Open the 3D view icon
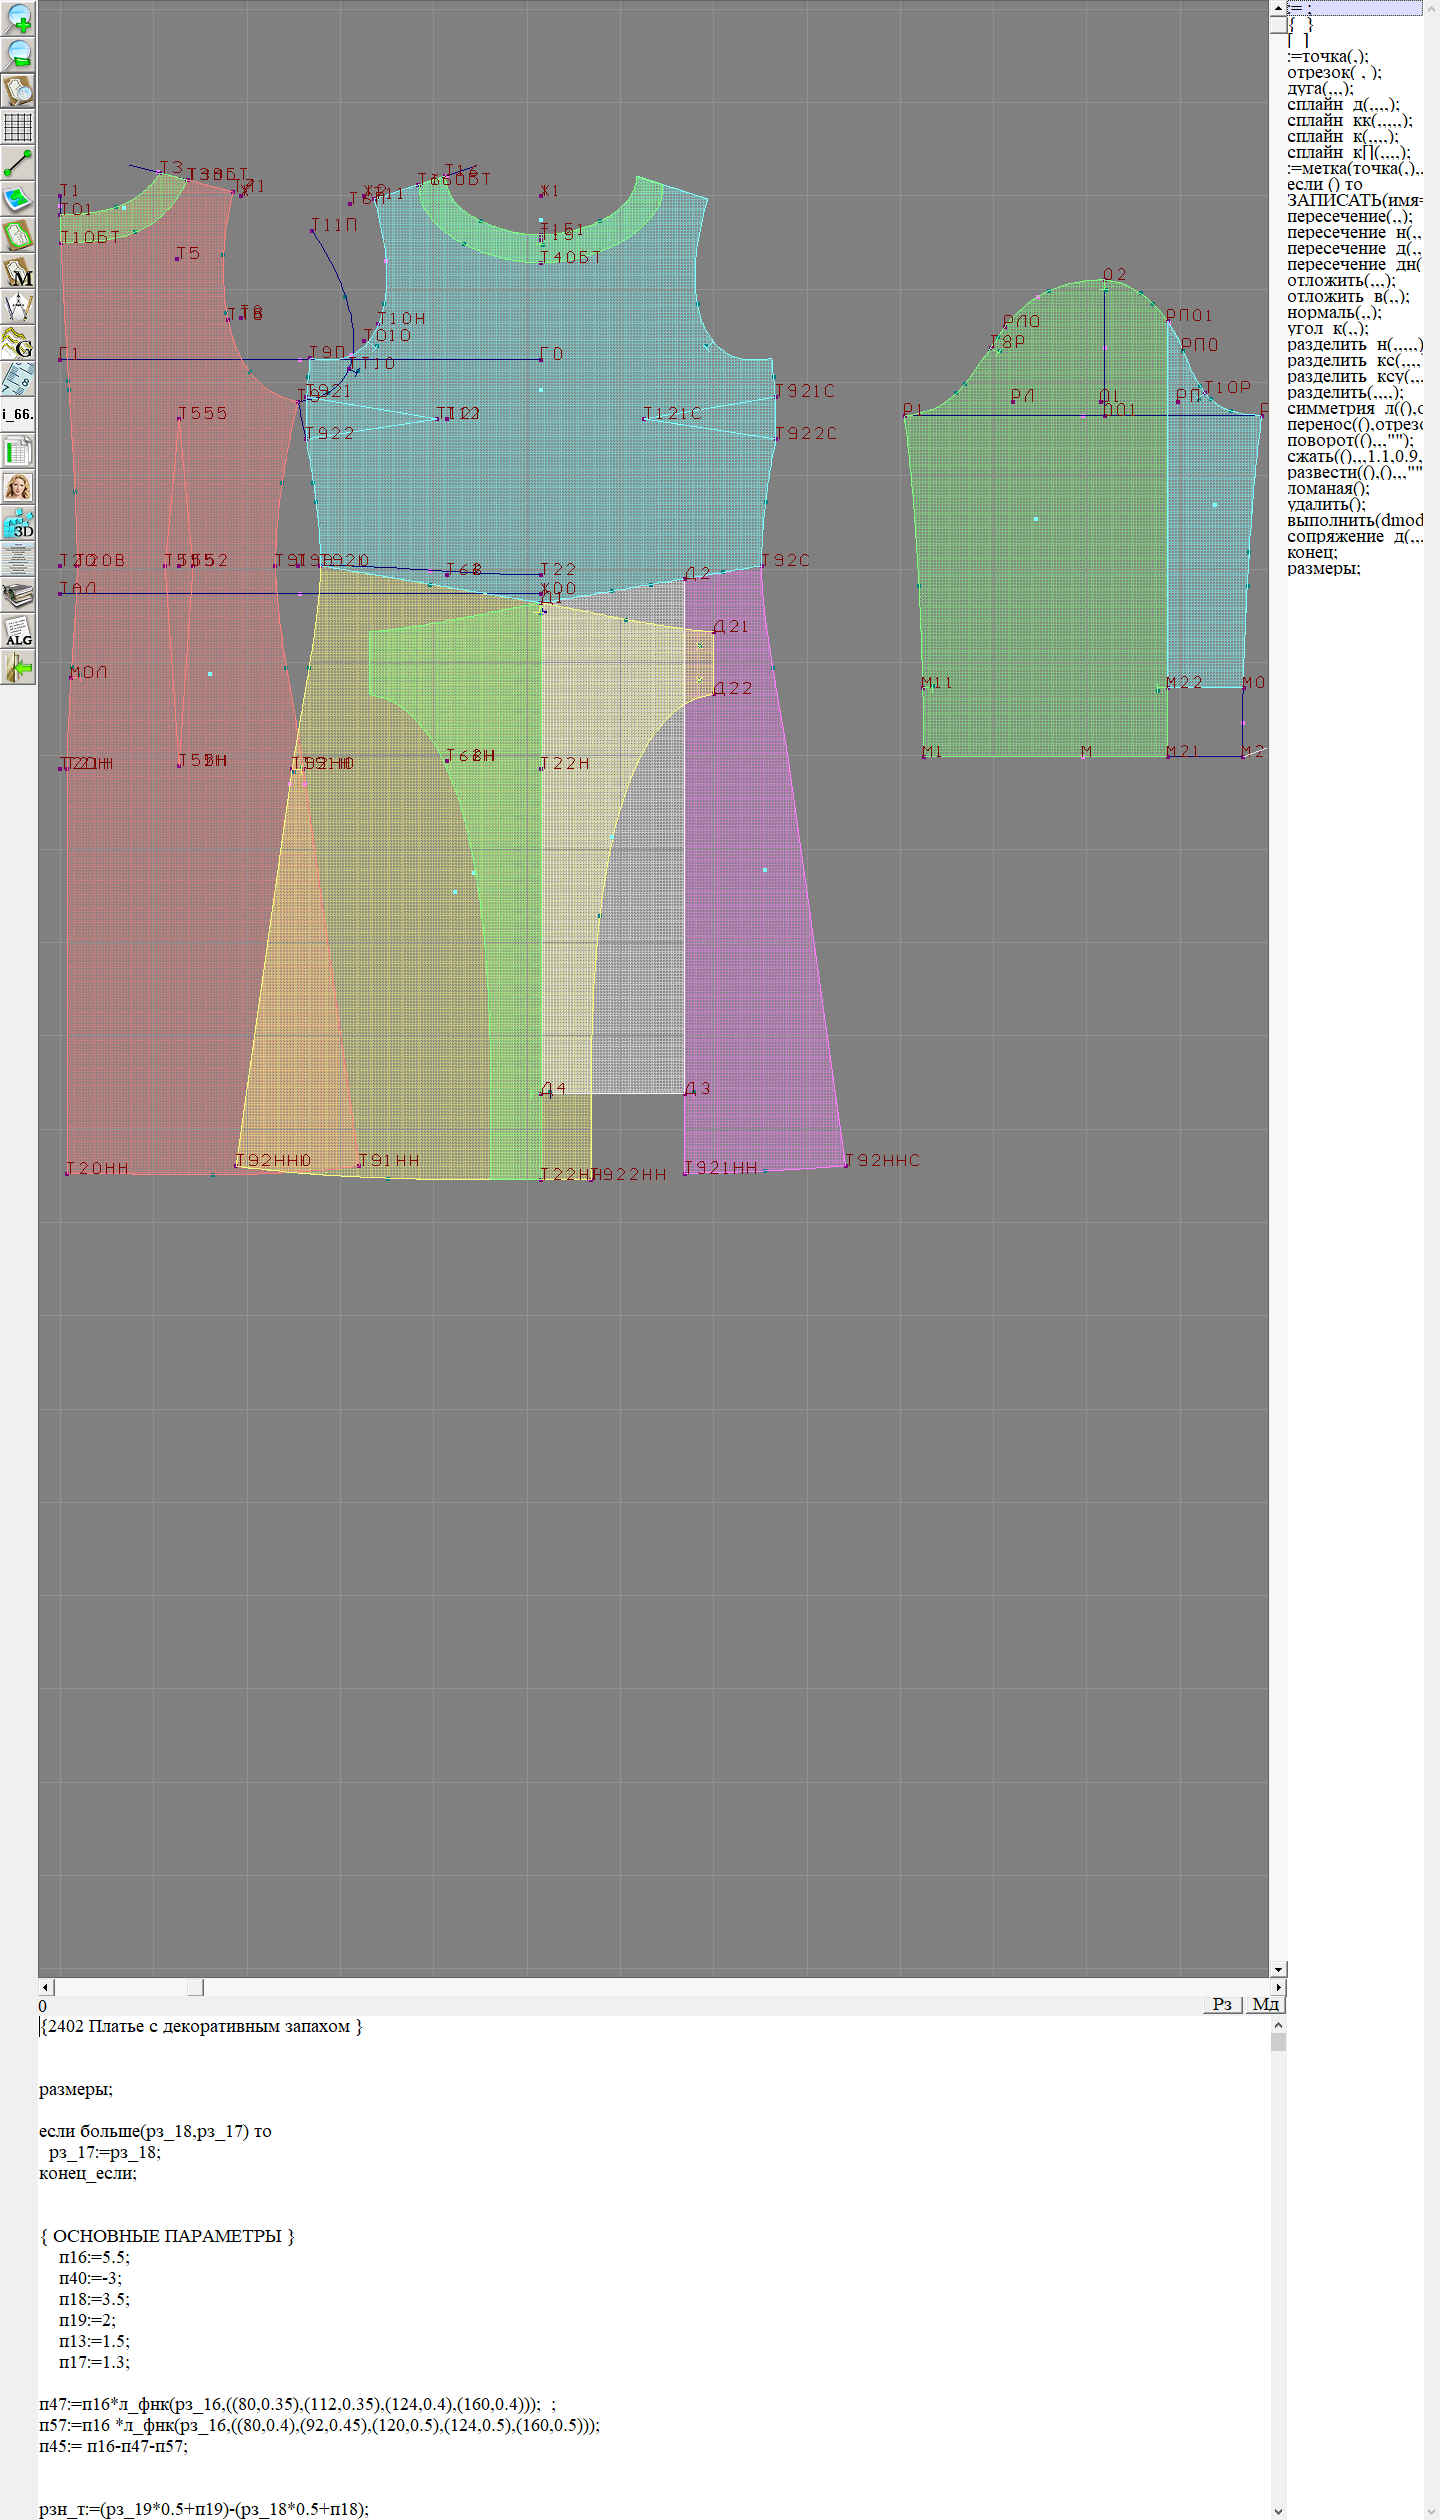This screenshot has width=1440, height=2520. [x=18, y=523]
